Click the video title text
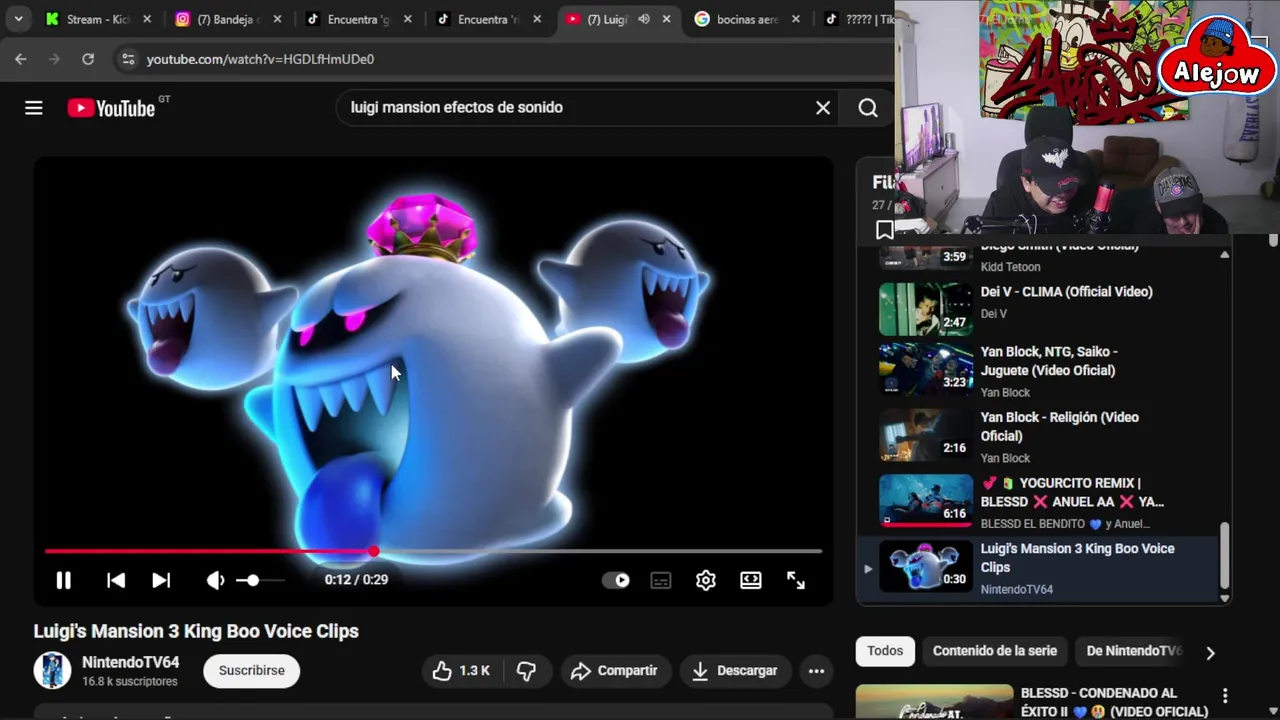 click(196, 631)
